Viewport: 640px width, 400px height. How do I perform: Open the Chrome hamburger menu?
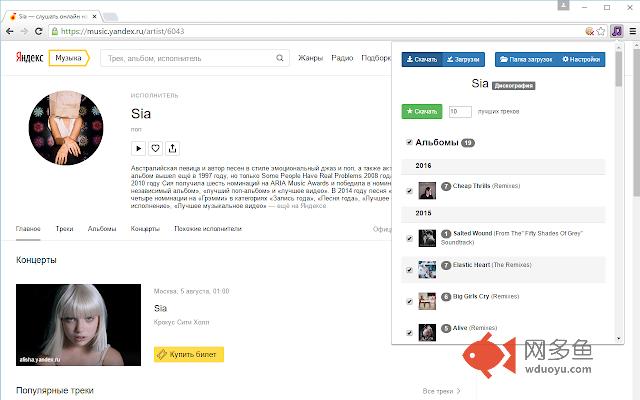(x=633, y=31)
